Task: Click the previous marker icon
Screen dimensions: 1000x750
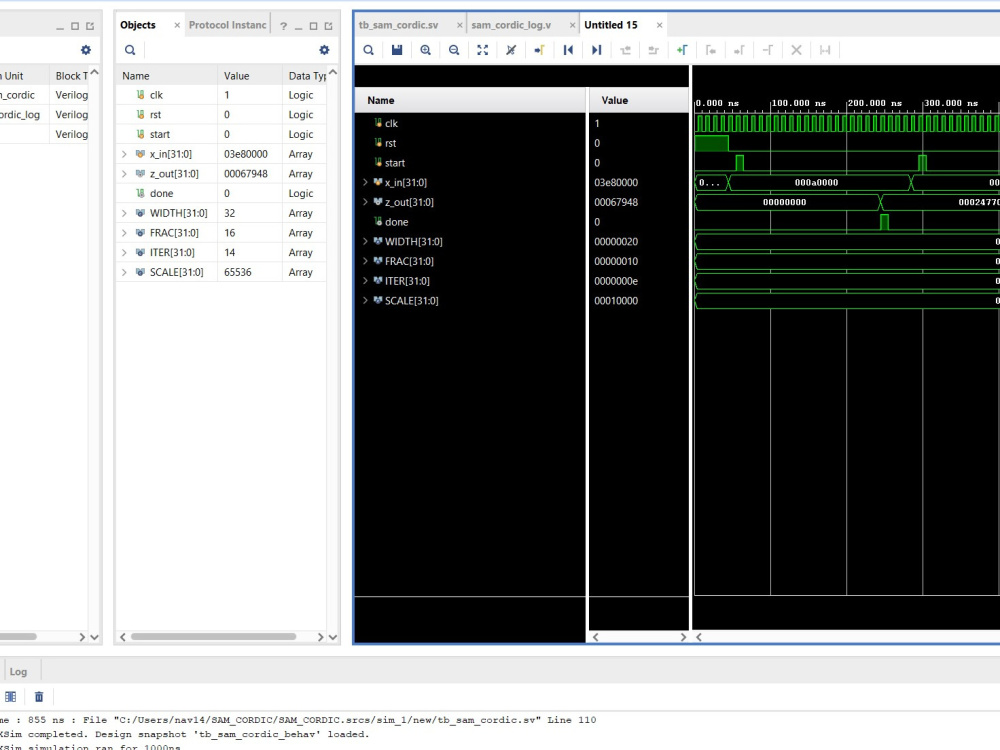Action: pyautogui.click(x=710, y=50)
